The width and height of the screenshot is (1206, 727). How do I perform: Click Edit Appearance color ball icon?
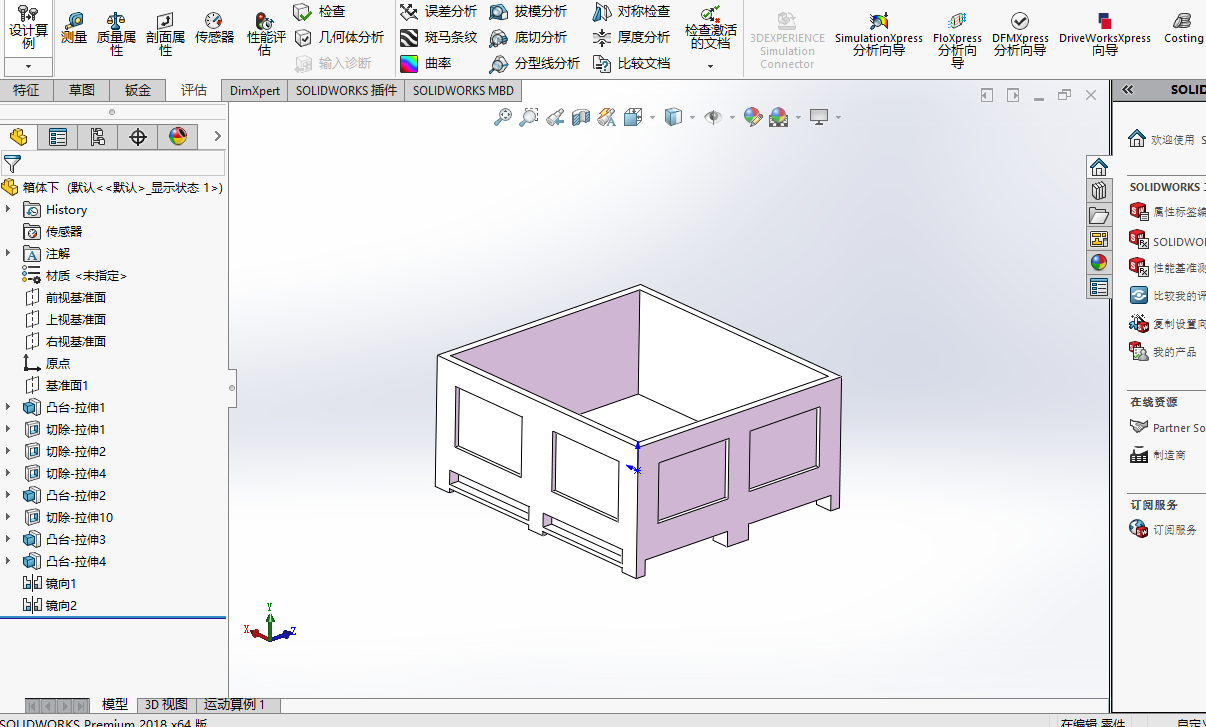[753, 117]
